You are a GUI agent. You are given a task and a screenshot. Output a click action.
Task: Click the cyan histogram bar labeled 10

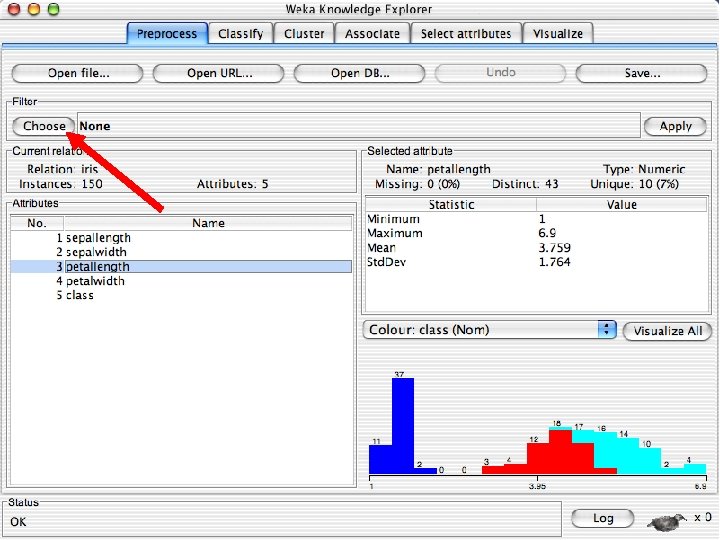point(650,461)
